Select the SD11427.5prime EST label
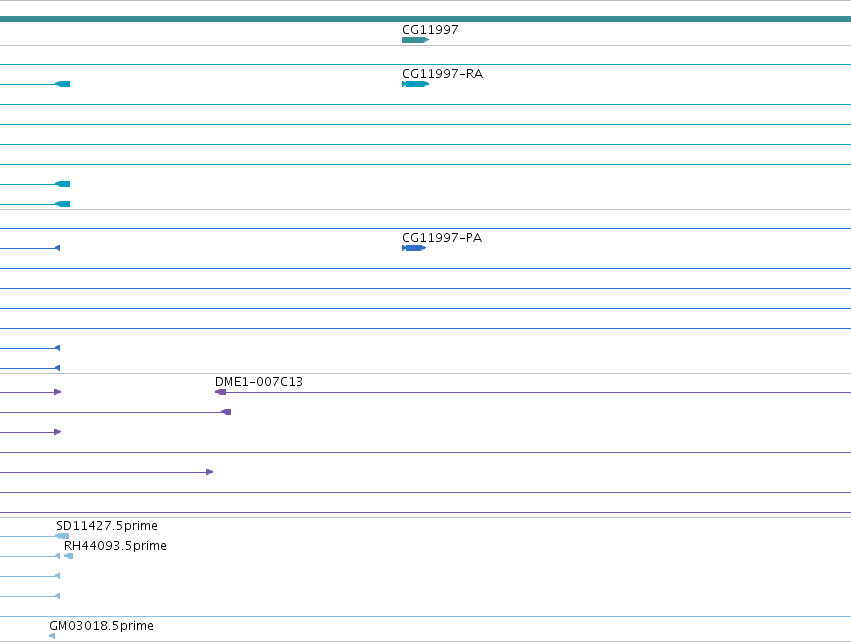 (107, 526)
